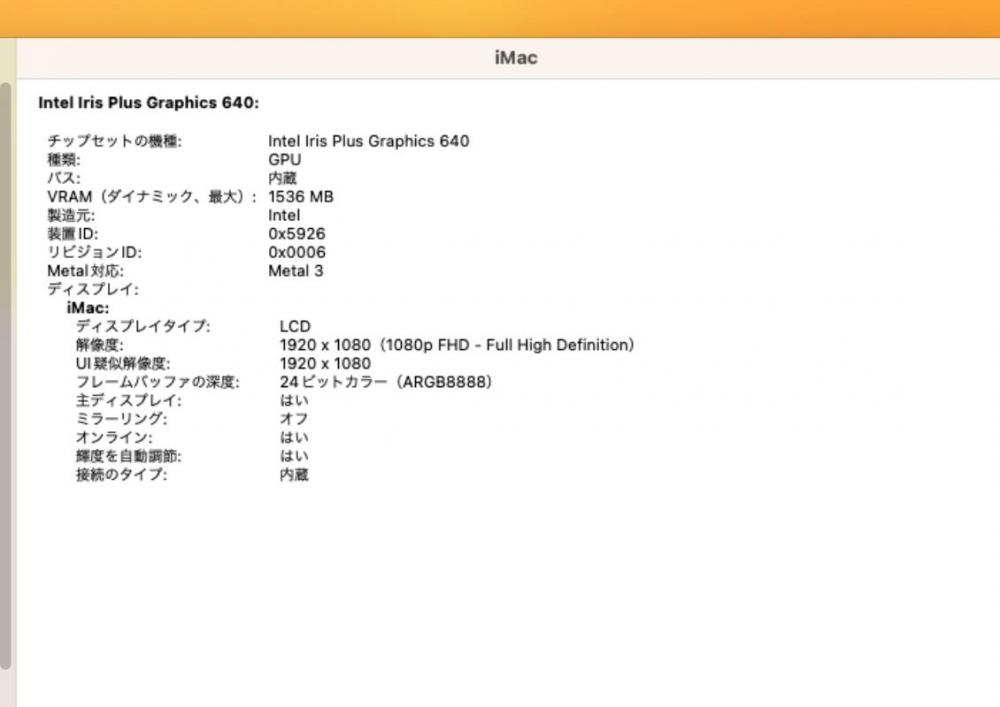
Task: Select the 内蔵 value for バス
Action: [283, 178]
